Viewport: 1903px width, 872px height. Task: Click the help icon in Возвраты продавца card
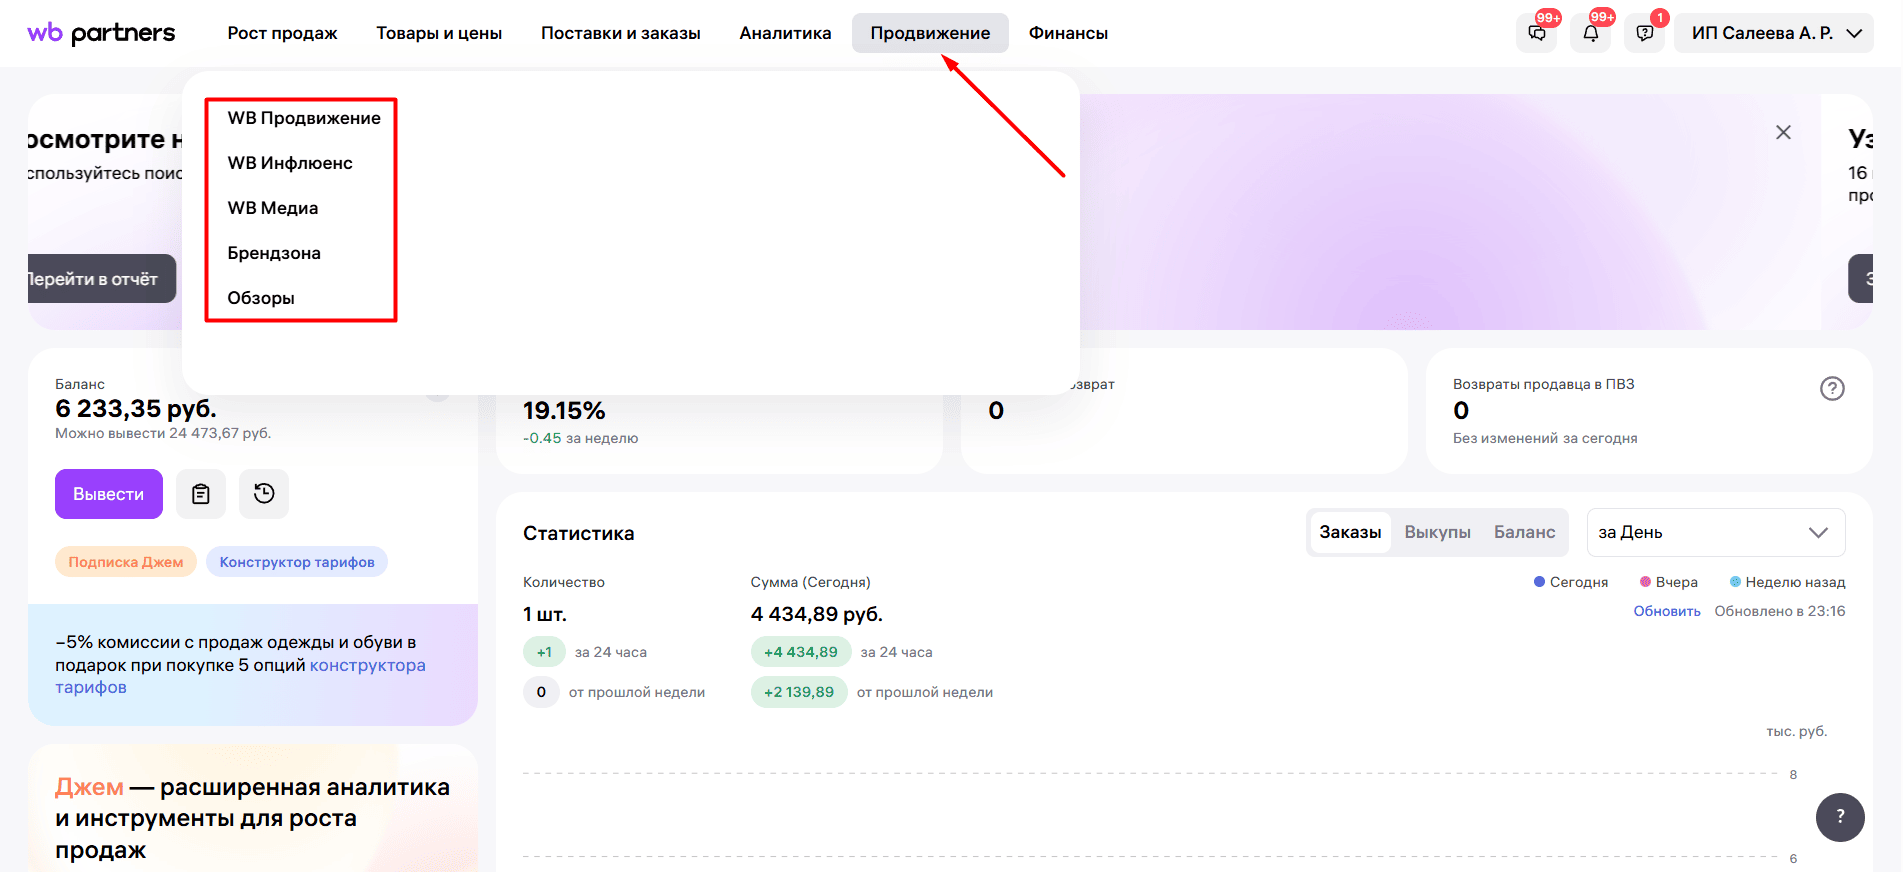(1832, 389)
